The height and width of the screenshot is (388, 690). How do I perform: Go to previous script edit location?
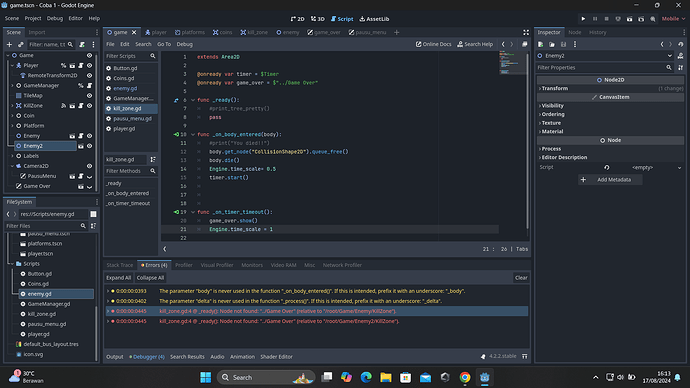pos(503,44)
